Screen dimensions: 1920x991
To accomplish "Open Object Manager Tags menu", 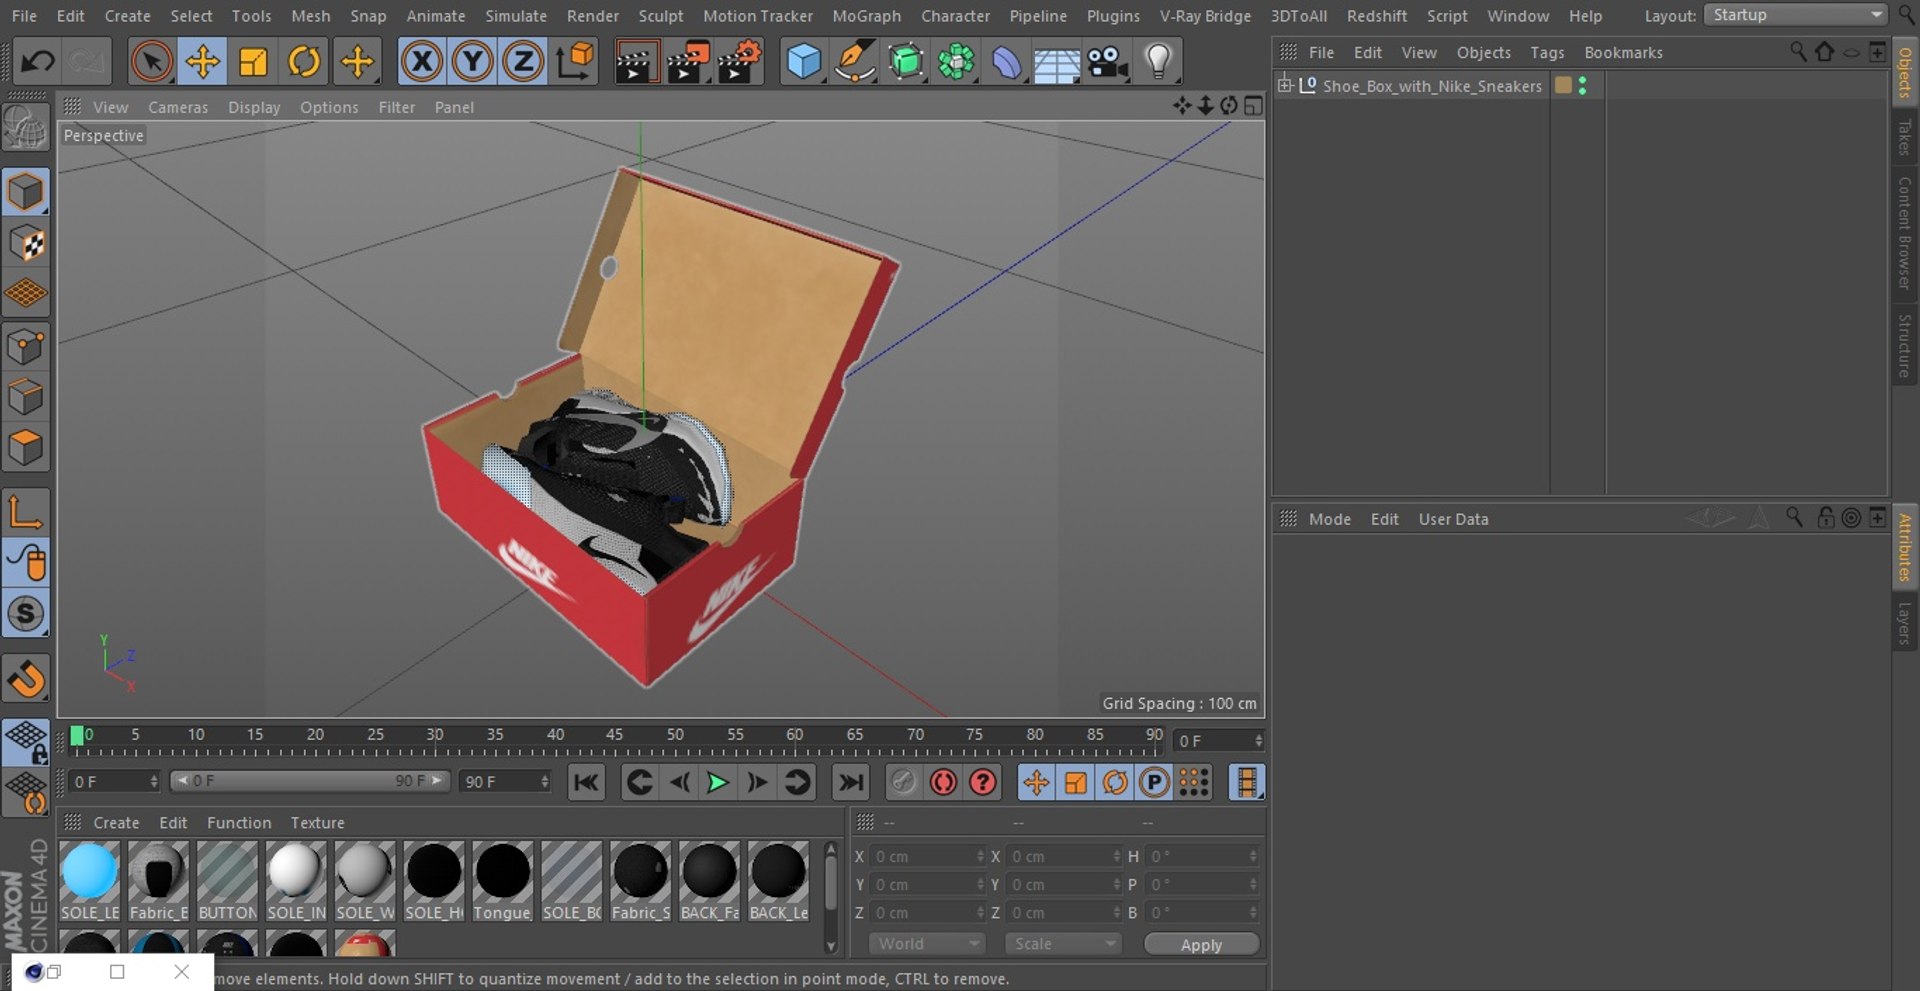I will [1547, 52].
